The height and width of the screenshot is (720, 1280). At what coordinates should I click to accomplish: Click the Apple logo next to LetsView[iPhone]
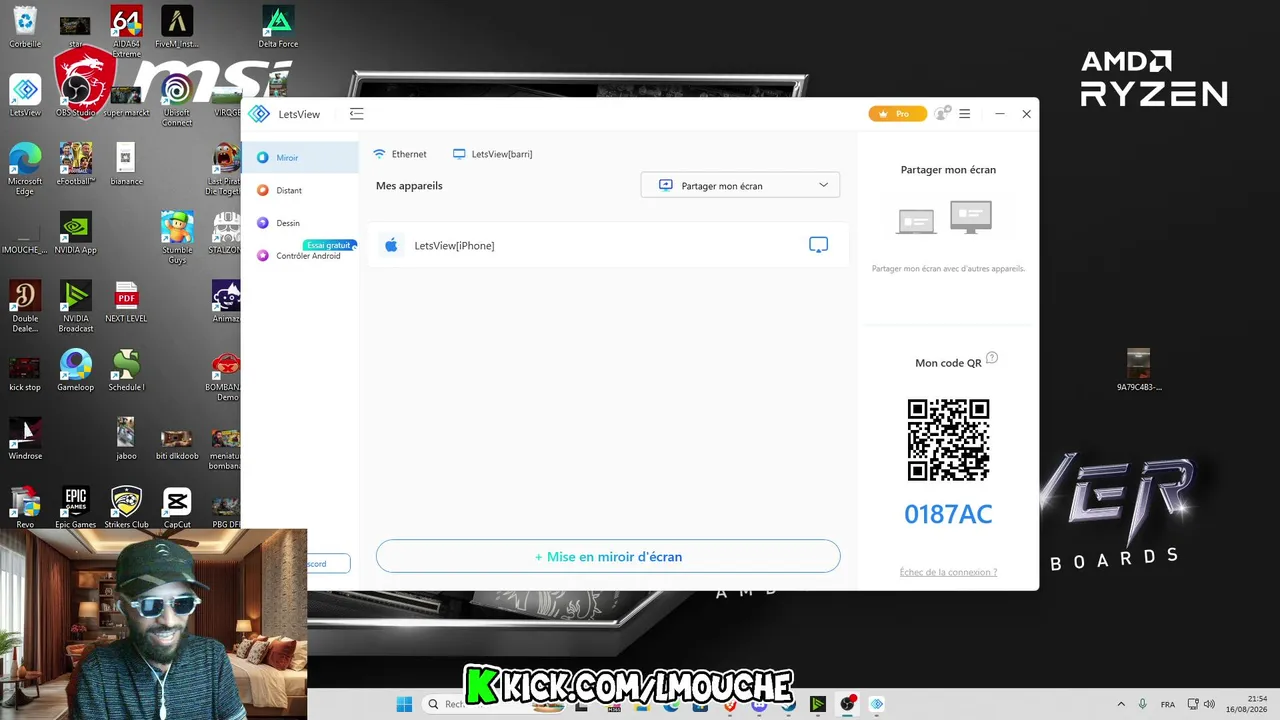click(391, 245)
